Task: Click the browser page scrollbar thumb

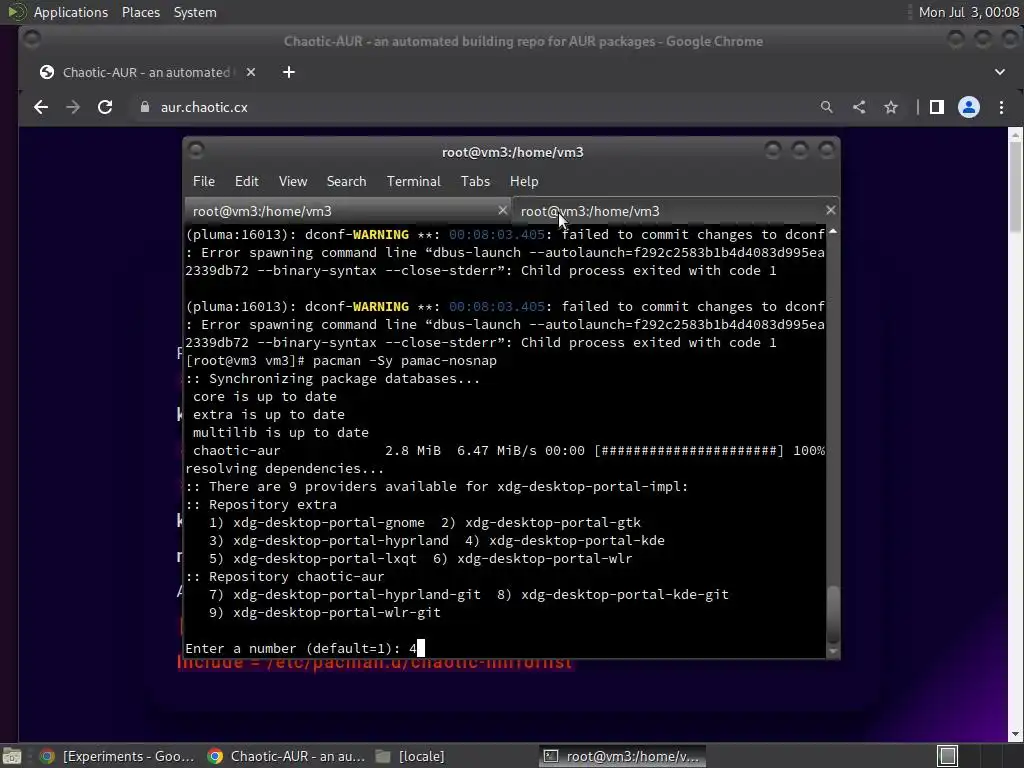Action: click(1015, 185)
